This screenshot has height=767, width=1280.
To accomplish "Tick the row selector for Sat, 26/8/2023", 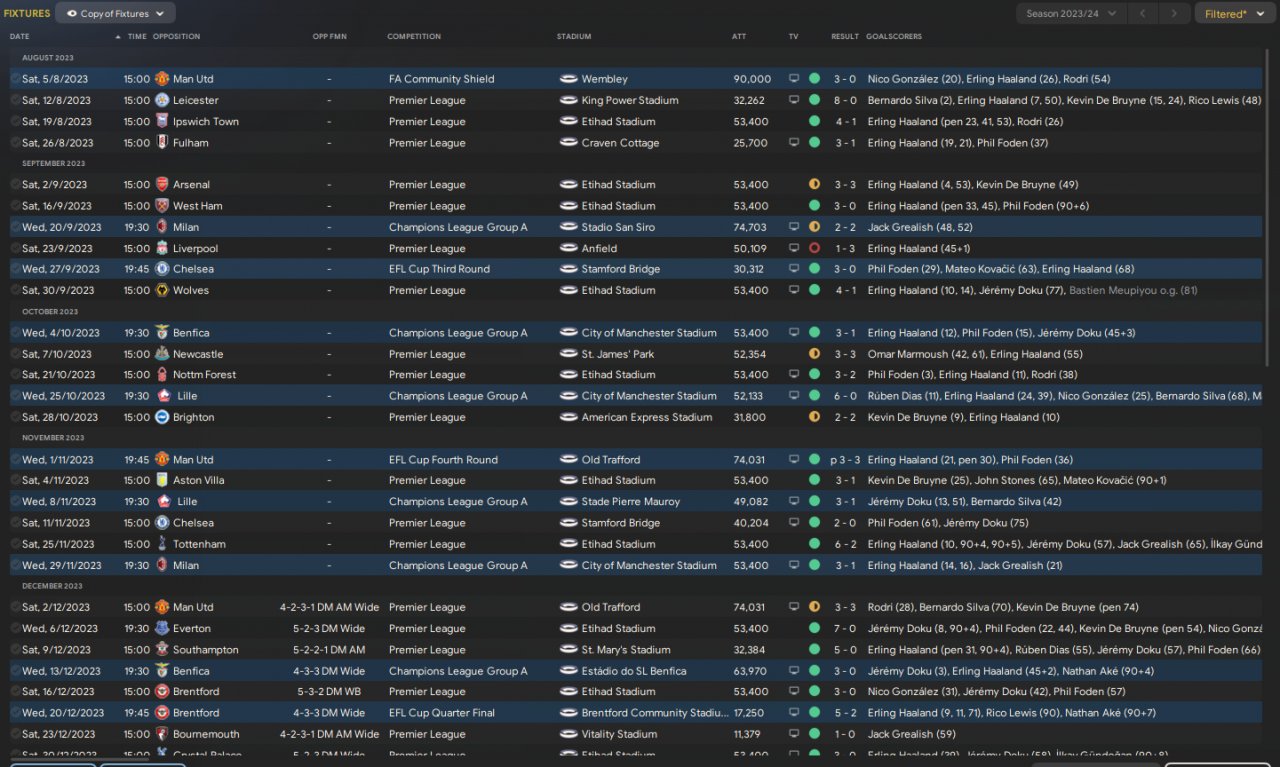I will tap(15, 143).
